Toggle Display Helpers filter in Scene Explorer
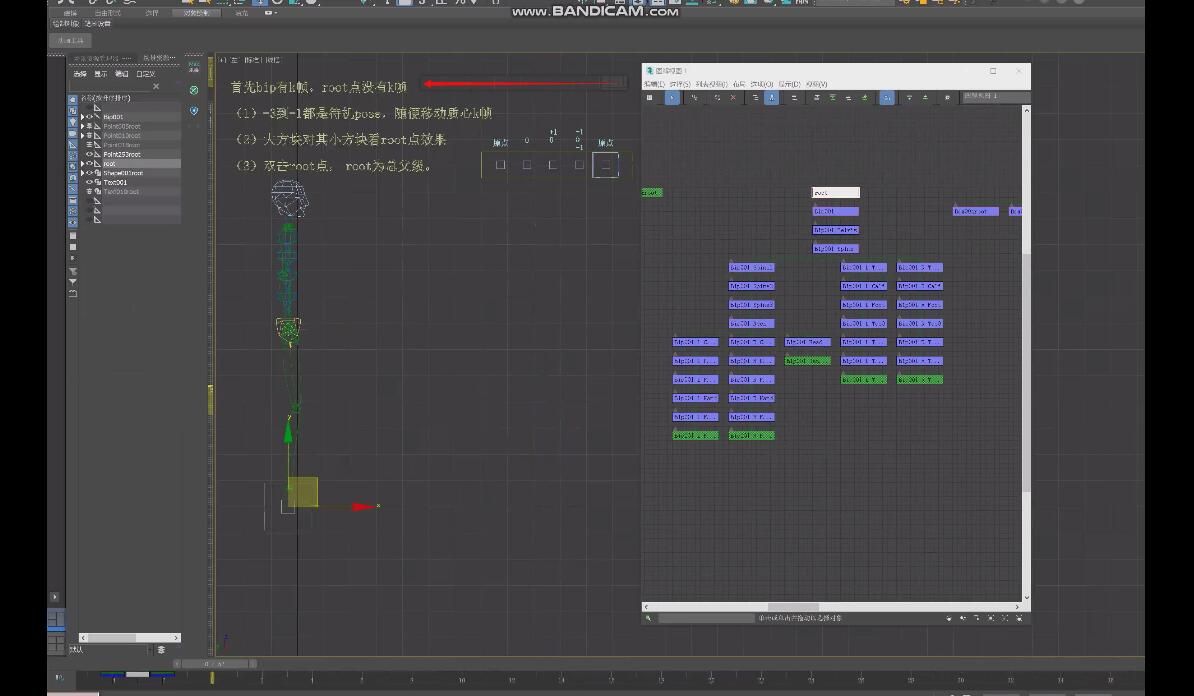The height and width of the screenshot is (696, 1194). point(72,144)
